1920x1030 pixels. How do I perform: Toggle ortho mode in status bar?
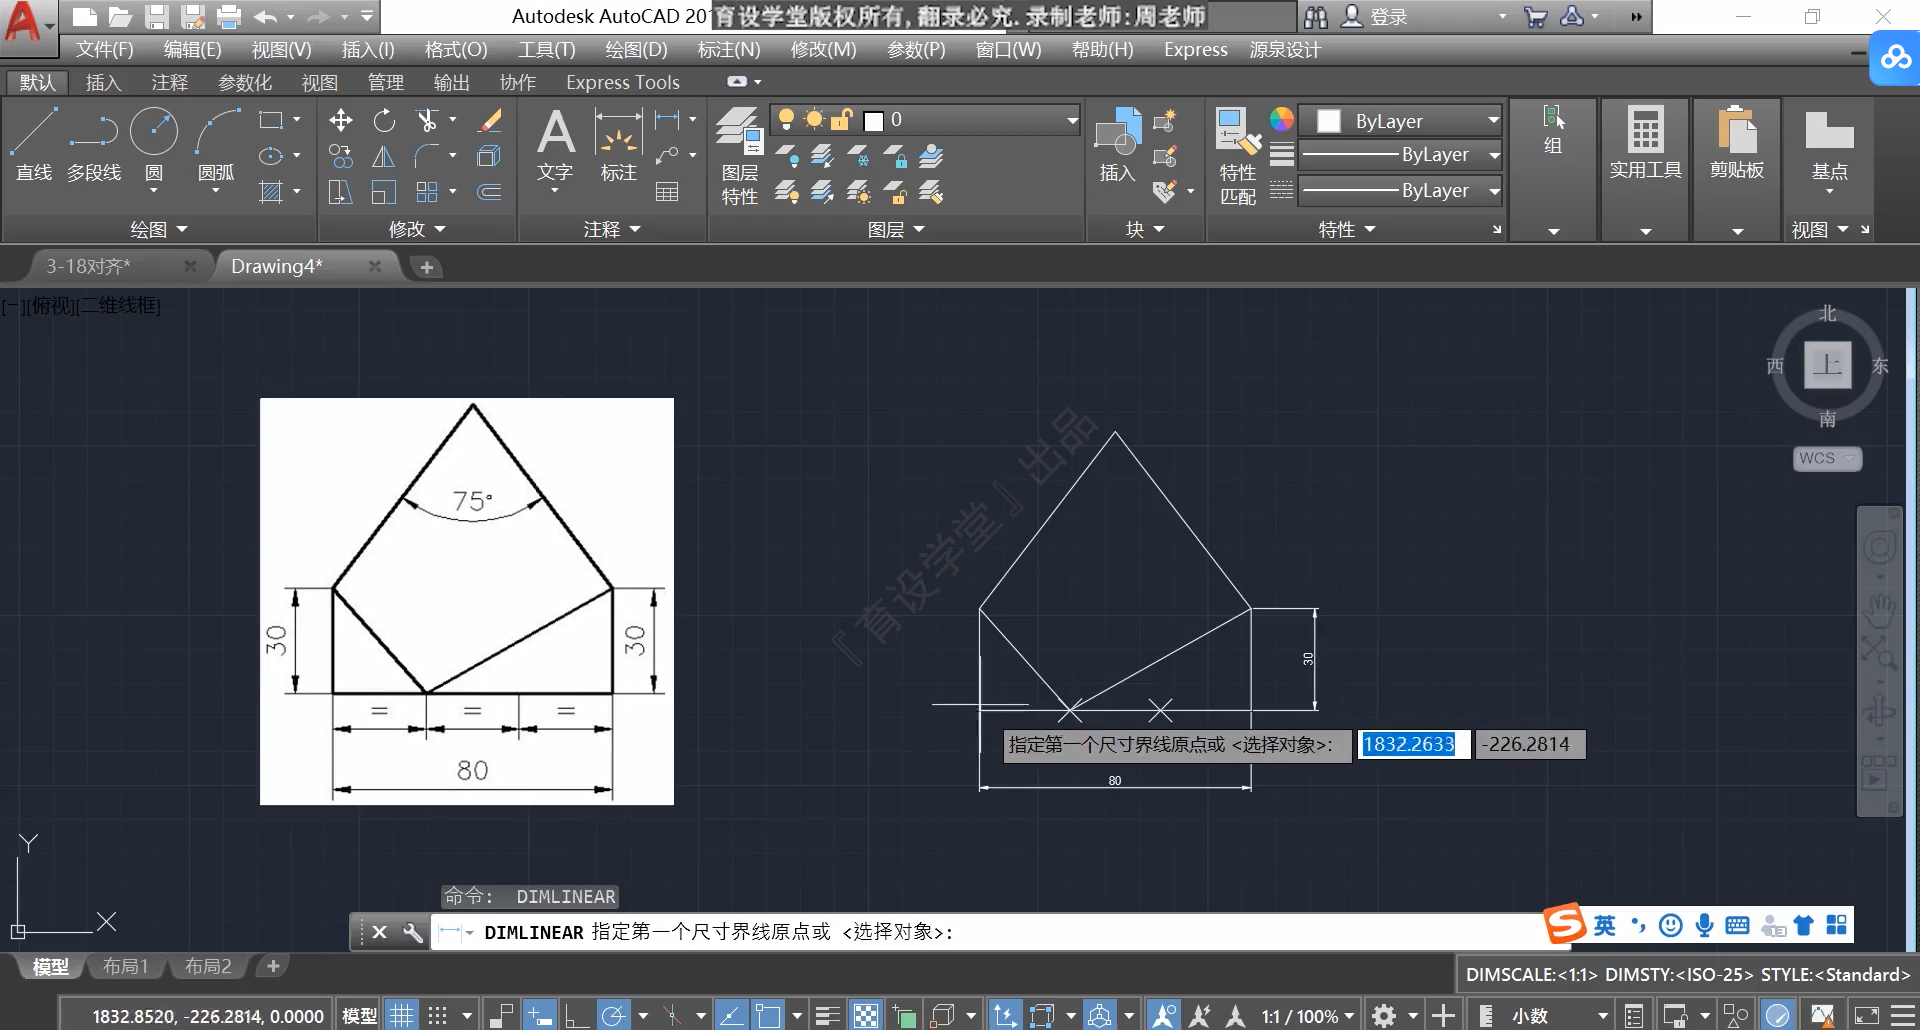click(x=577, y=1016)
